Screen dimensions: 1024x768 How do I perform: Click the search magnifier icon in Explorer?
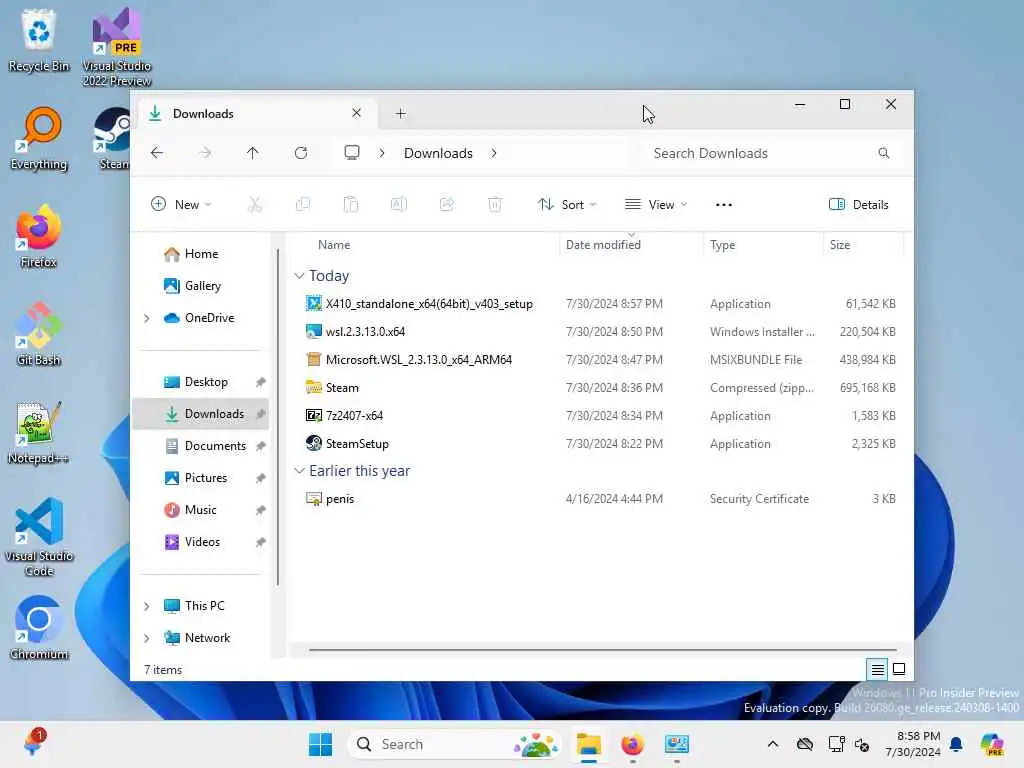(884, 153)
